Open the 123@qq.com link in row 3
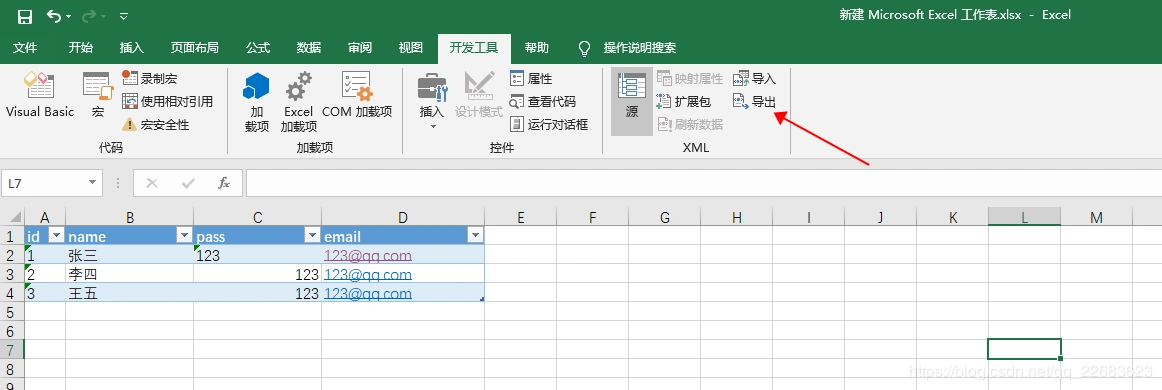Viewport: 1162px width, 390px height. [368, 274]
